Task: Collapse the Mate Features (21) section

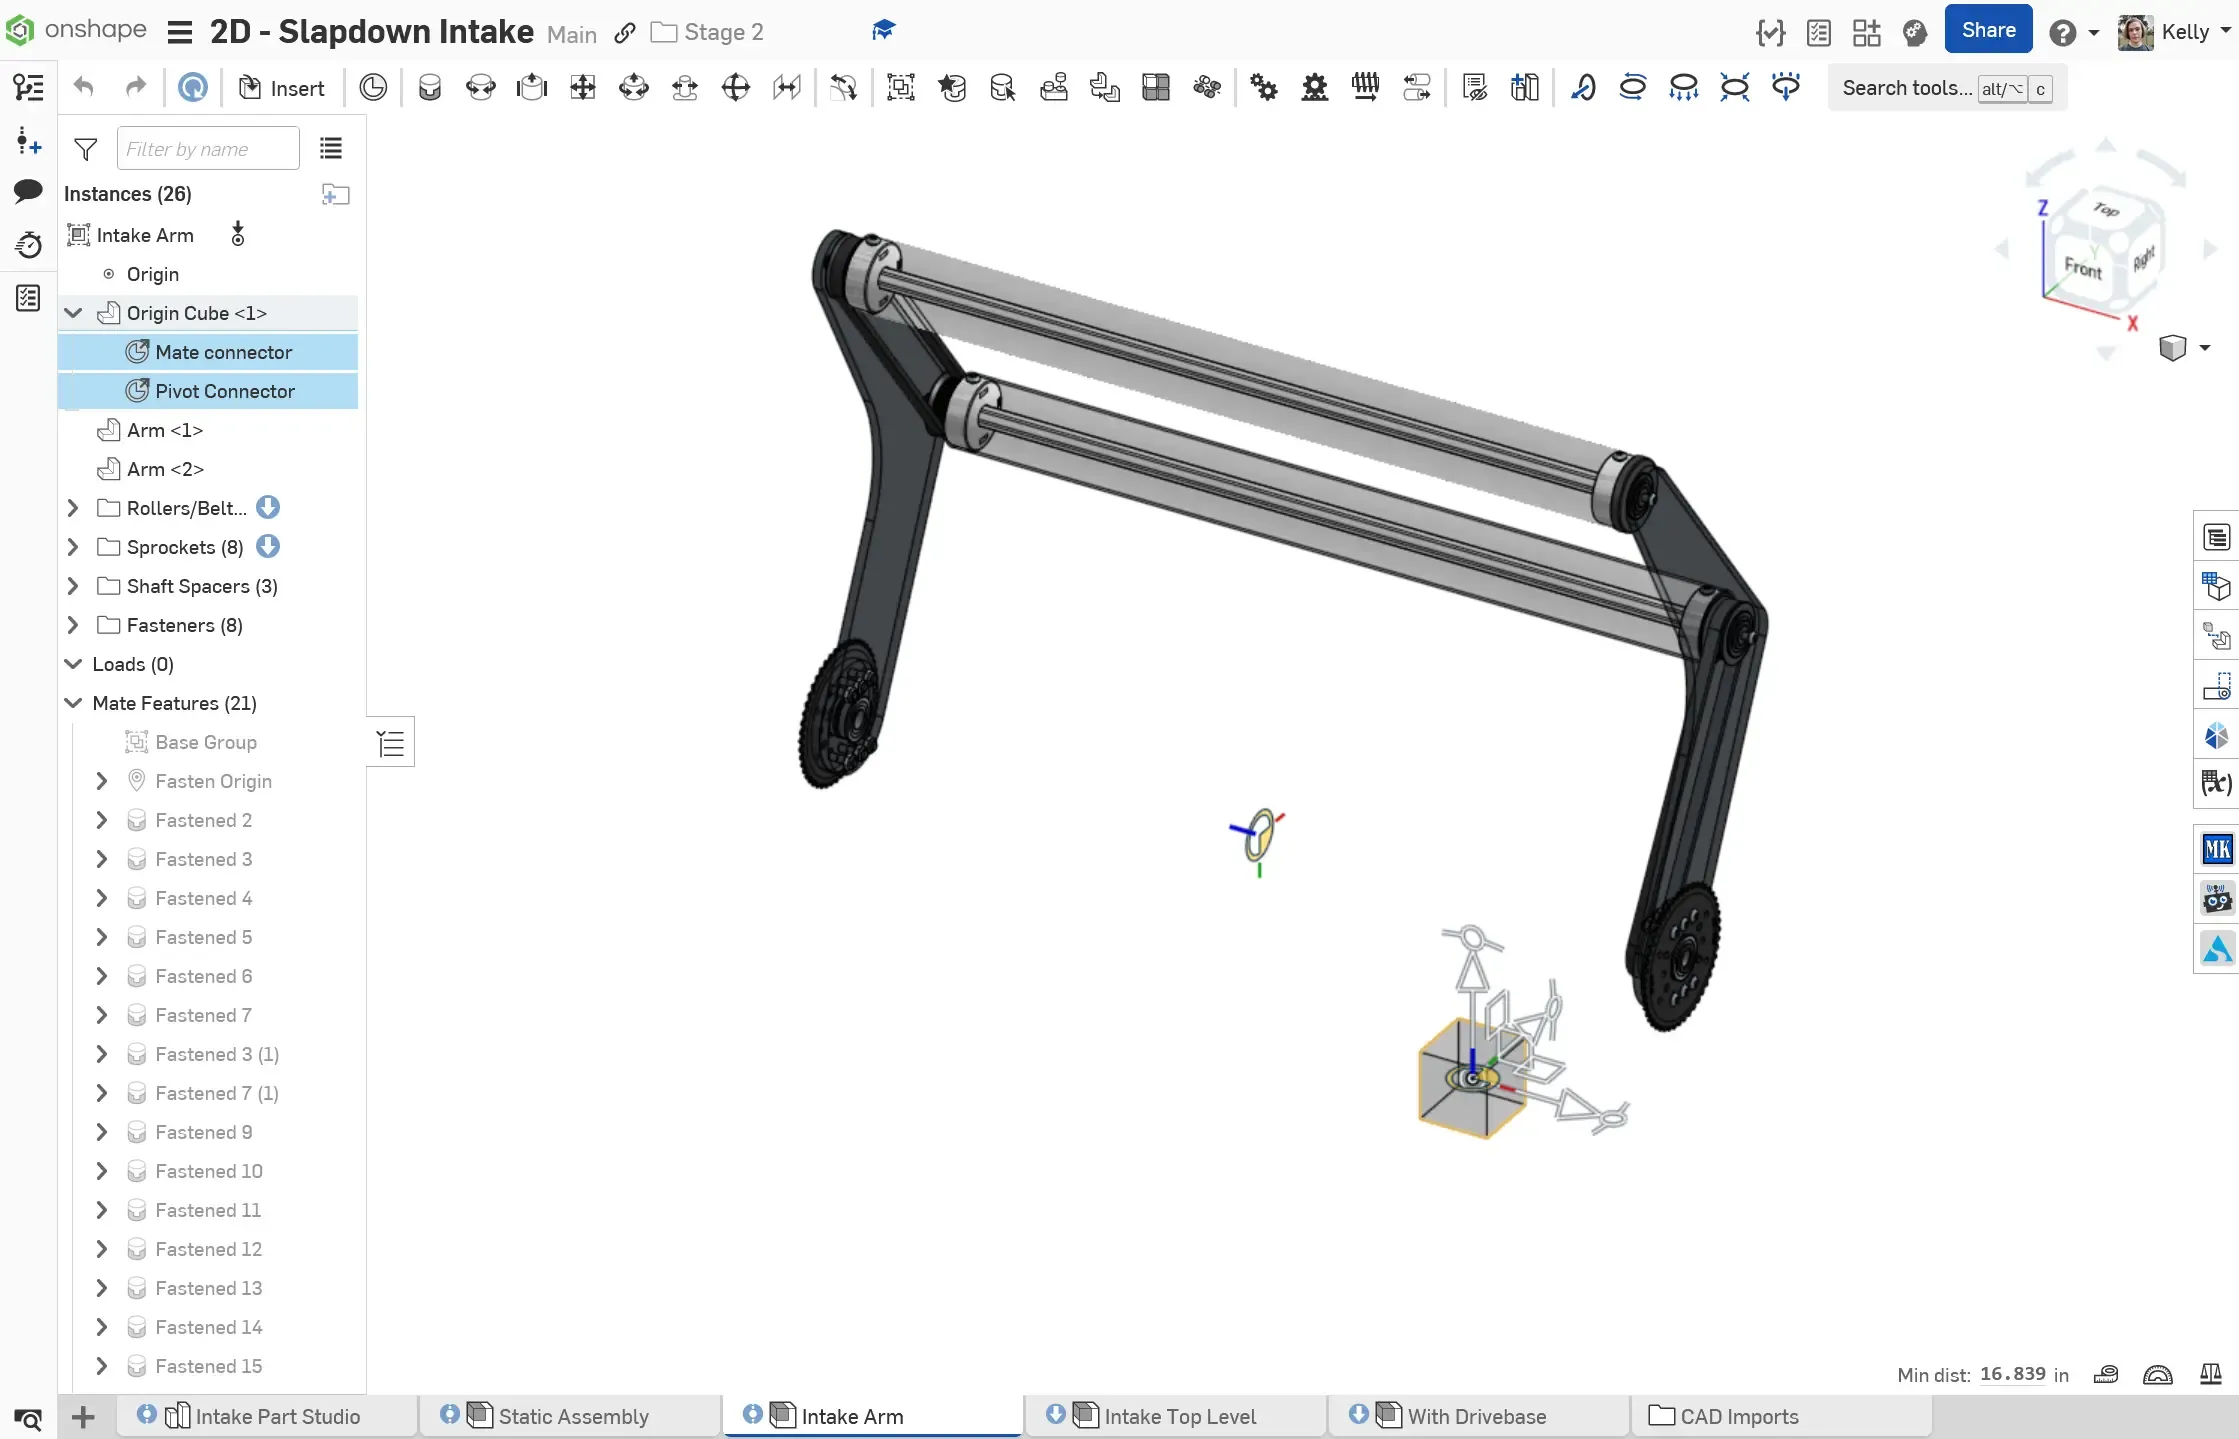Action: (73, 703)
